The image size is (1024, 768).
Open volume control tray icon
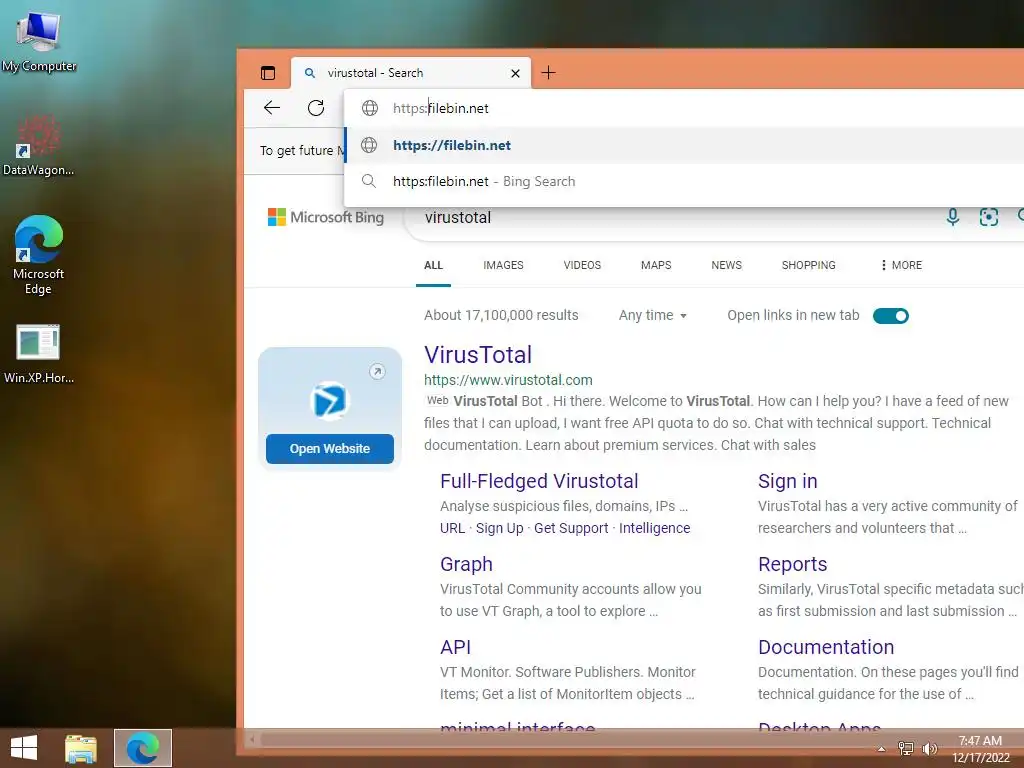coord(929,748)
